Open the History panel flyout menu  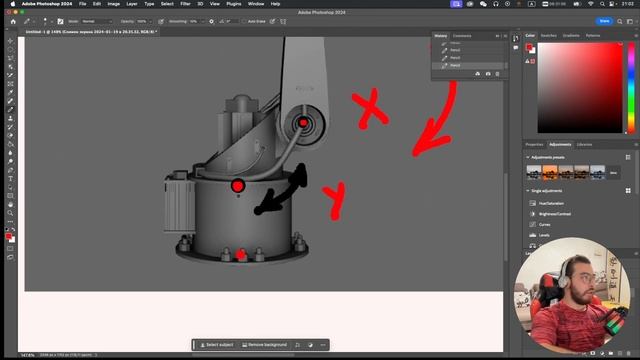(x=505, y=36)
